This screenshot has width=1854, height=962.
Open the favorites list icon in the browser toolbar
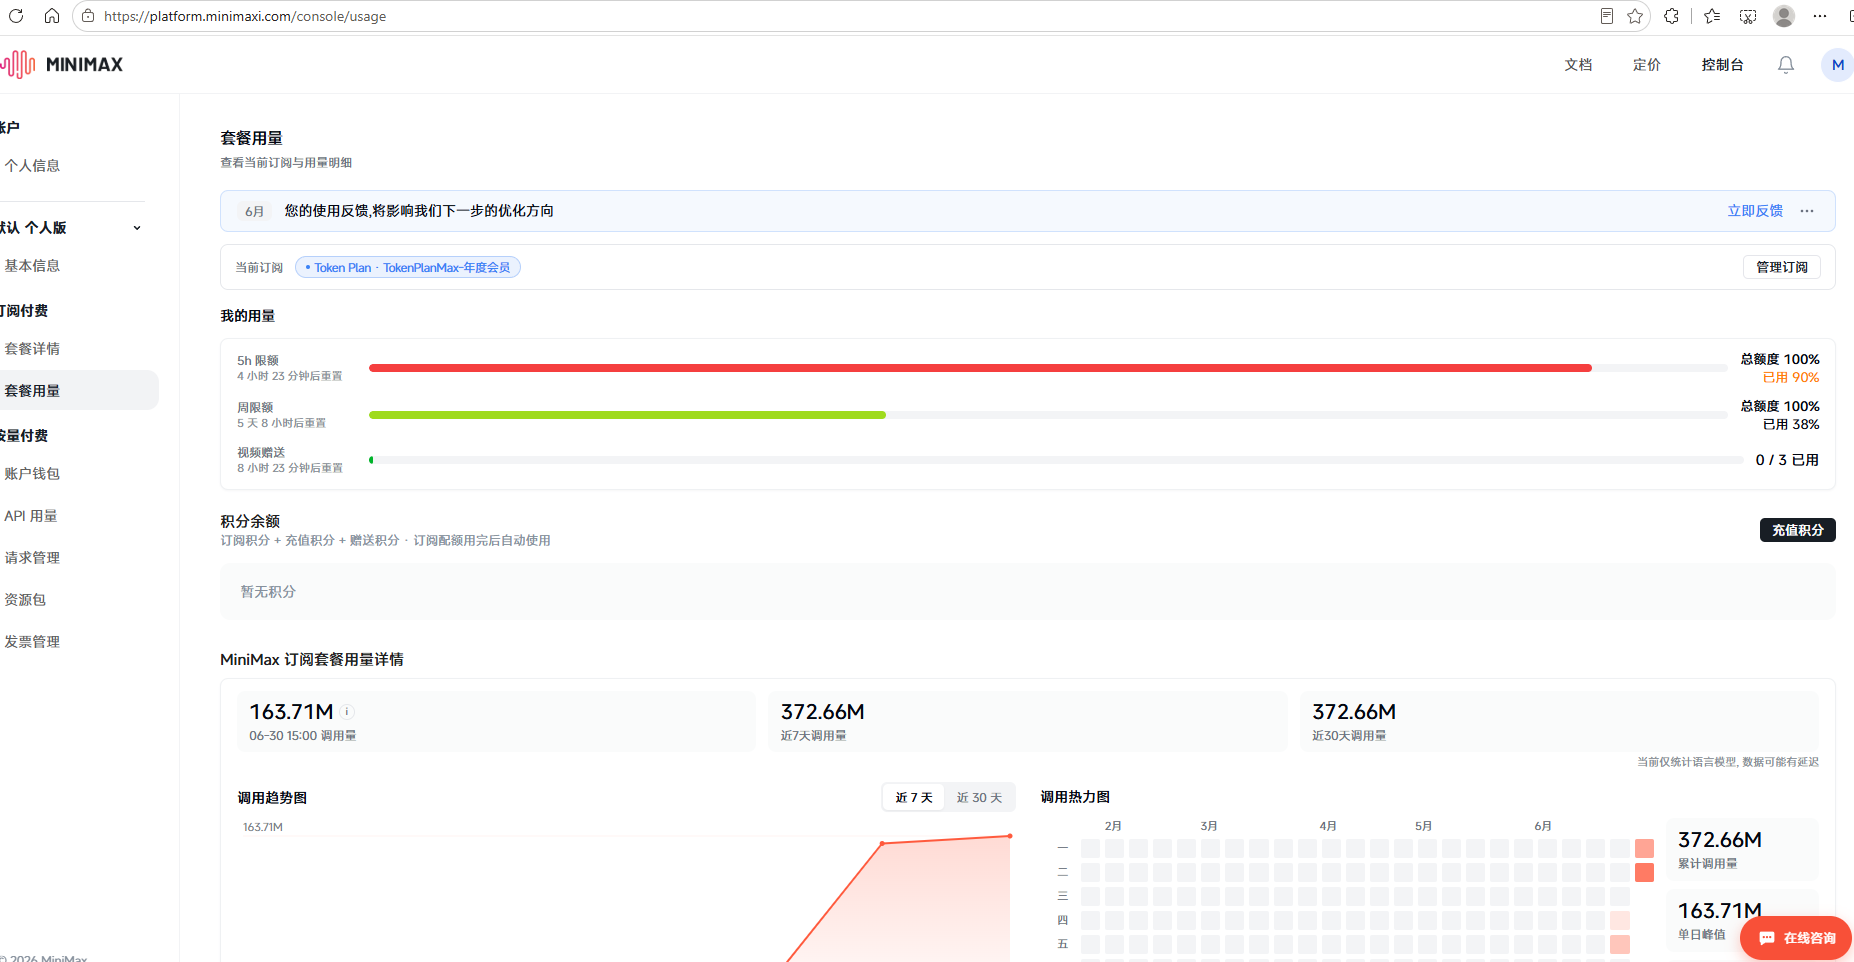tap(1712, 16)
